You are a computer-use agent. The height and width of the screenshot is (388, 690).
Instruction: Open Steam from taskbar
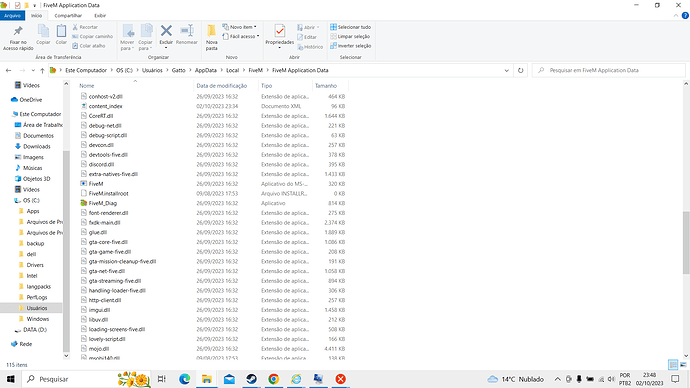(251, 379)
